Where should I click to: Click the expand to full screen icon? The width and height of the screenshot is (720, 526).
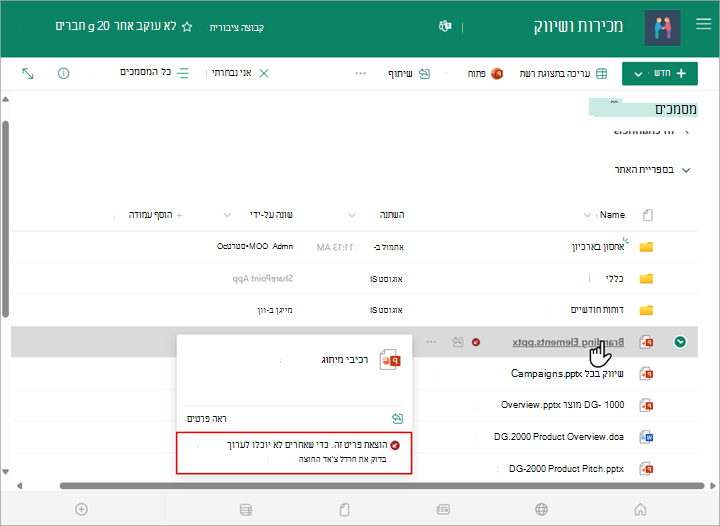(28, 73)
